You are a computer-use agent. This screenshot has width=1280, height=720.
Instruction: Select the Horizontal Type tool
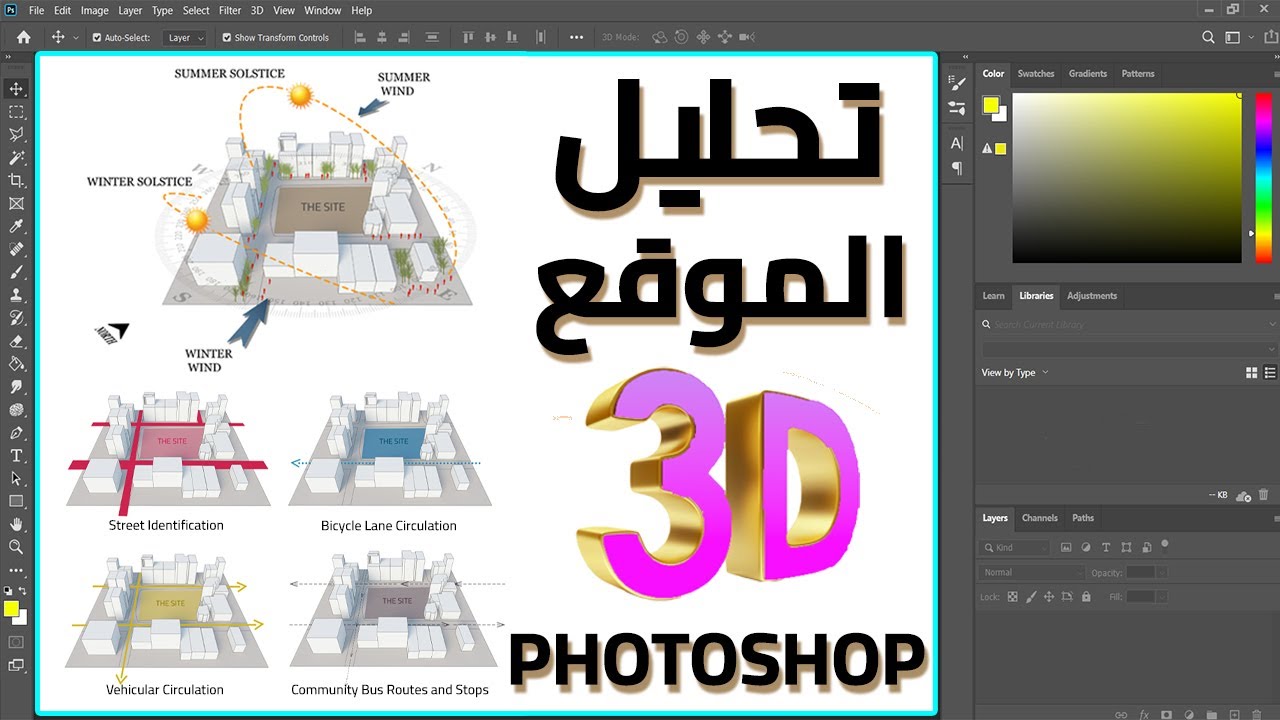pos(16,456)
